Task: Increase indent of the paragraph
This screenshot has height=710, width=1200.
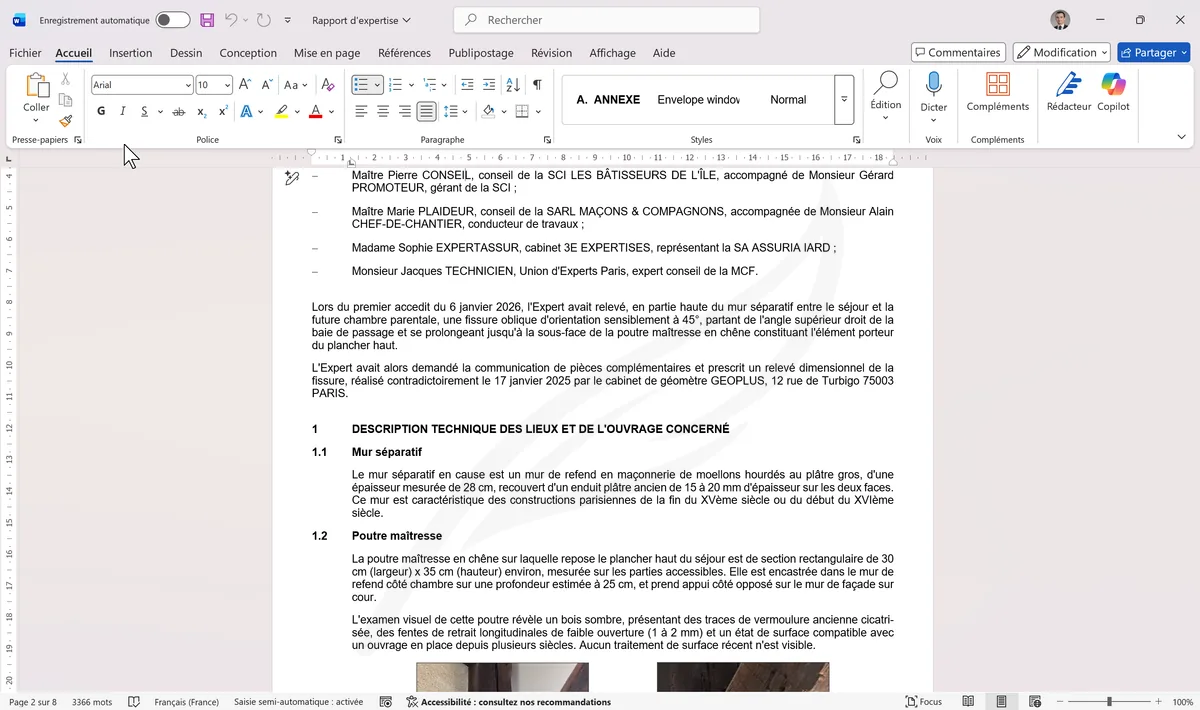Action: [x=487, y=85]
